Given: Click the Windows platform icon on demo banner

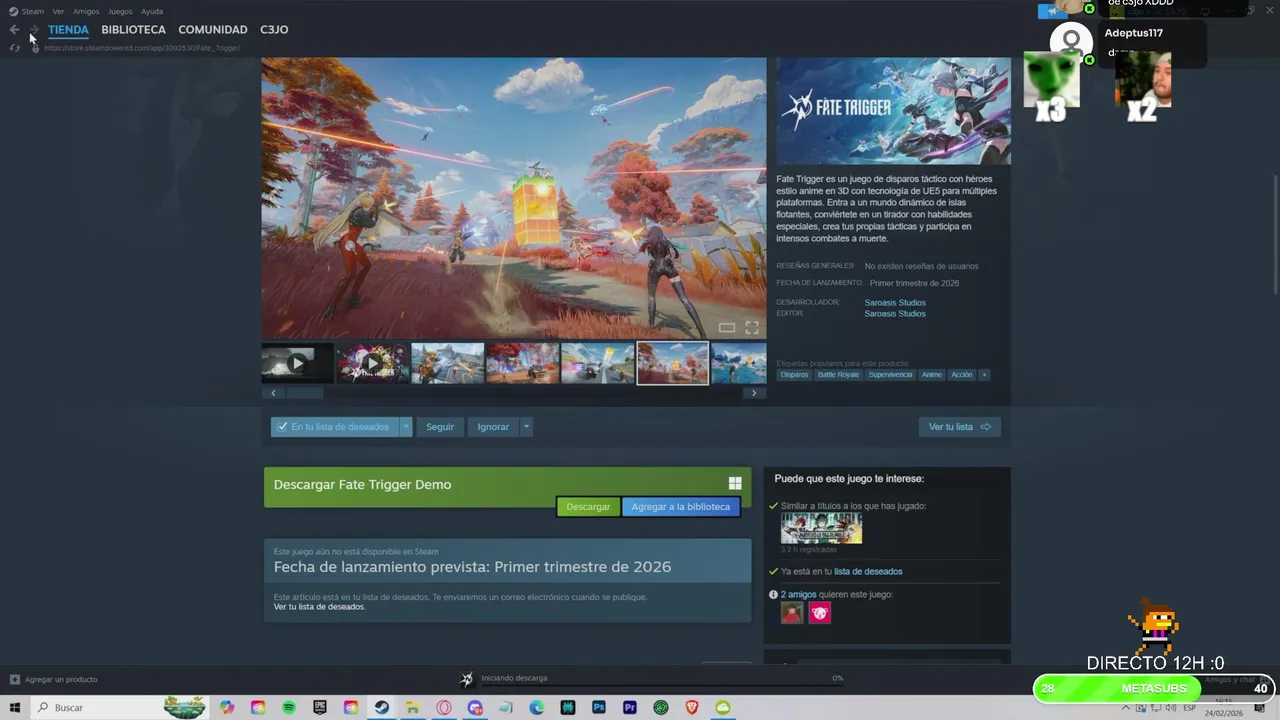Looking at the screenshot, I should click(x=735, y=484).
